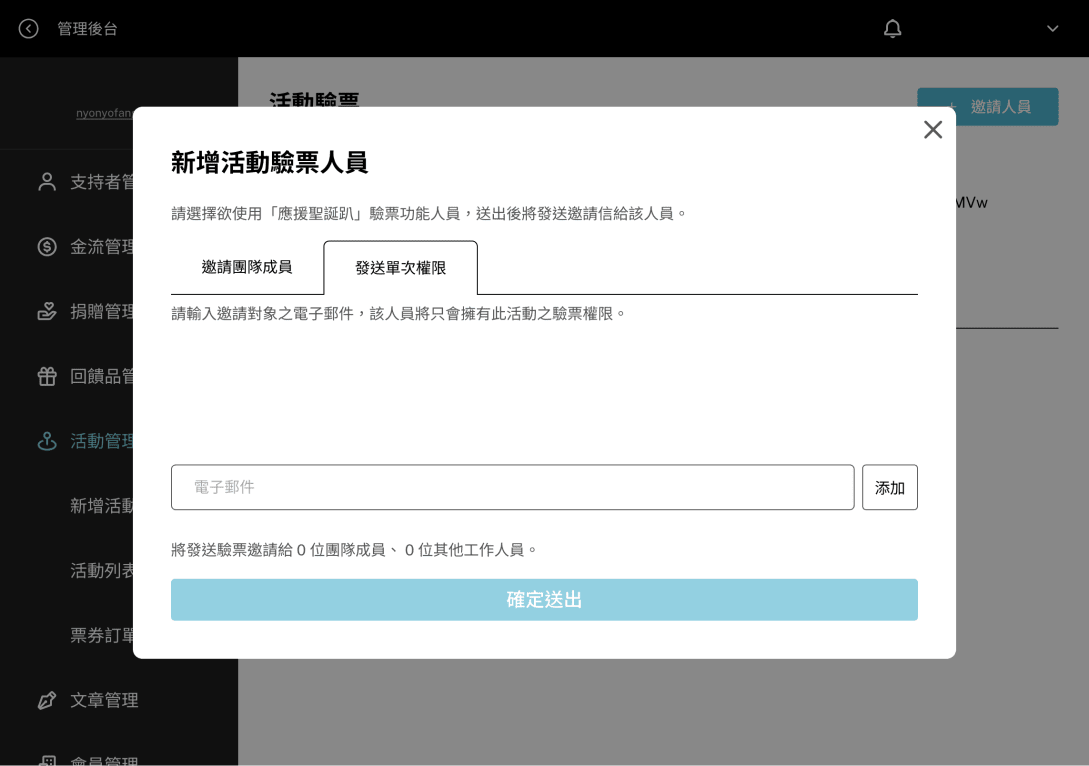This screenshot has height=766, width=1089.
Task: Open the 票券訂單 submenu item
Action: [101, 635]
